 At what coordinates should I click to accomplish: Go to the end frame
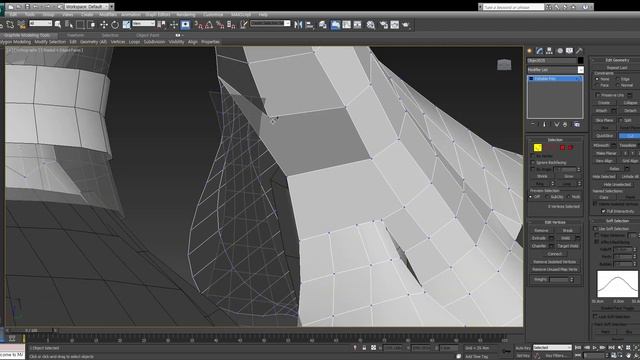click(x=611, y=348)
